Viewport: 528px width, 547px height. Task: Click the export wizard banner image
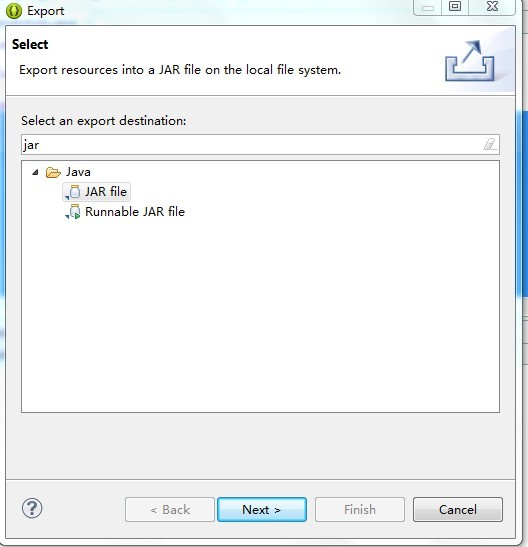470,61
